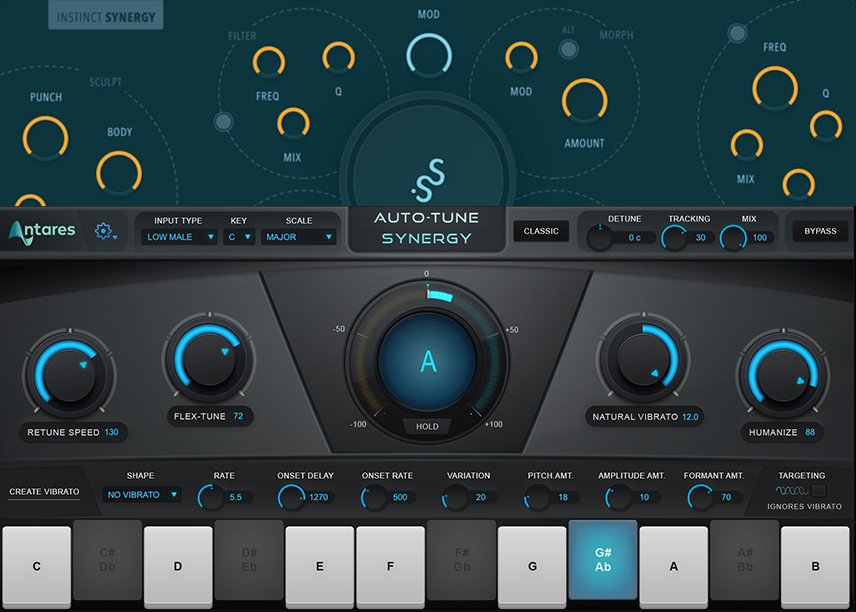Click the Auto-Tune Mix knob beside 100
Screen dimensions: 856x612
click(x=733, y=238)
